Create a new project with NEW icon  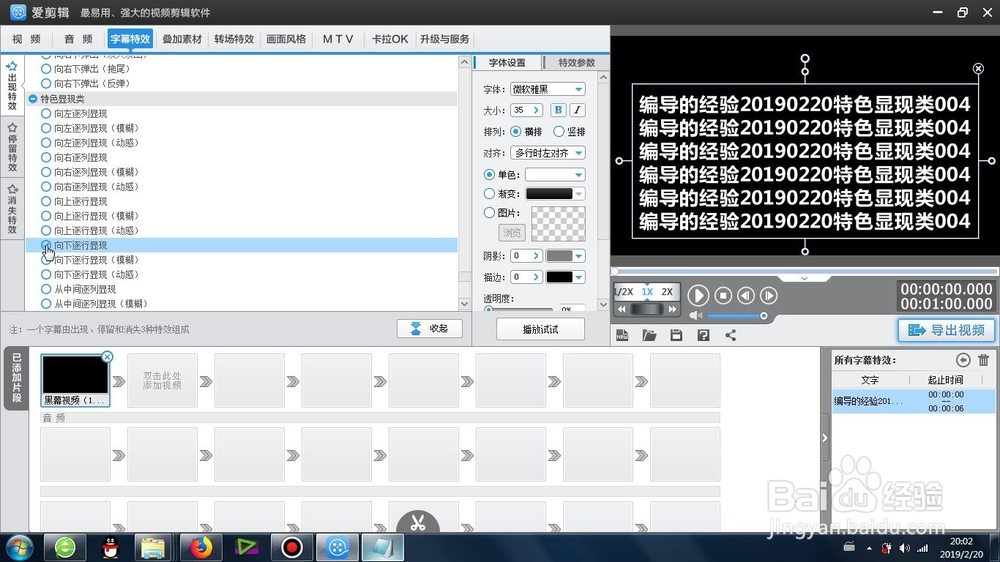click(622, 336)
